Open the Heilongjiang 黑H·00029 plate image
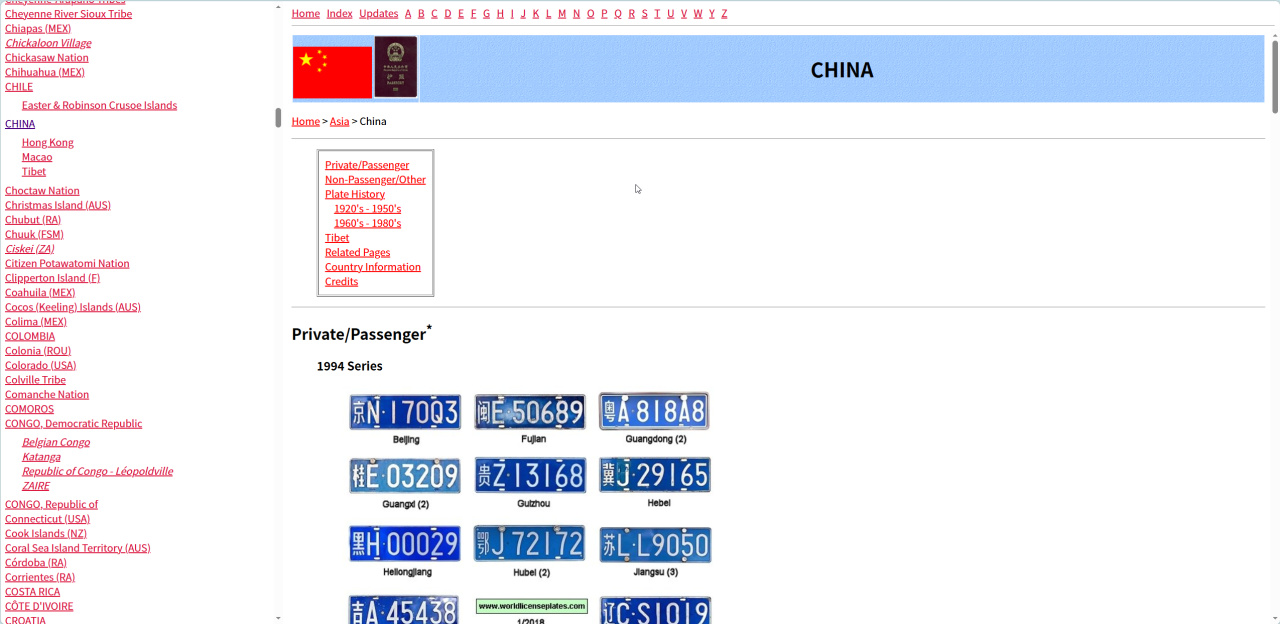The width and height of the screenshot is (1280, 624). [x=405, y=544]
